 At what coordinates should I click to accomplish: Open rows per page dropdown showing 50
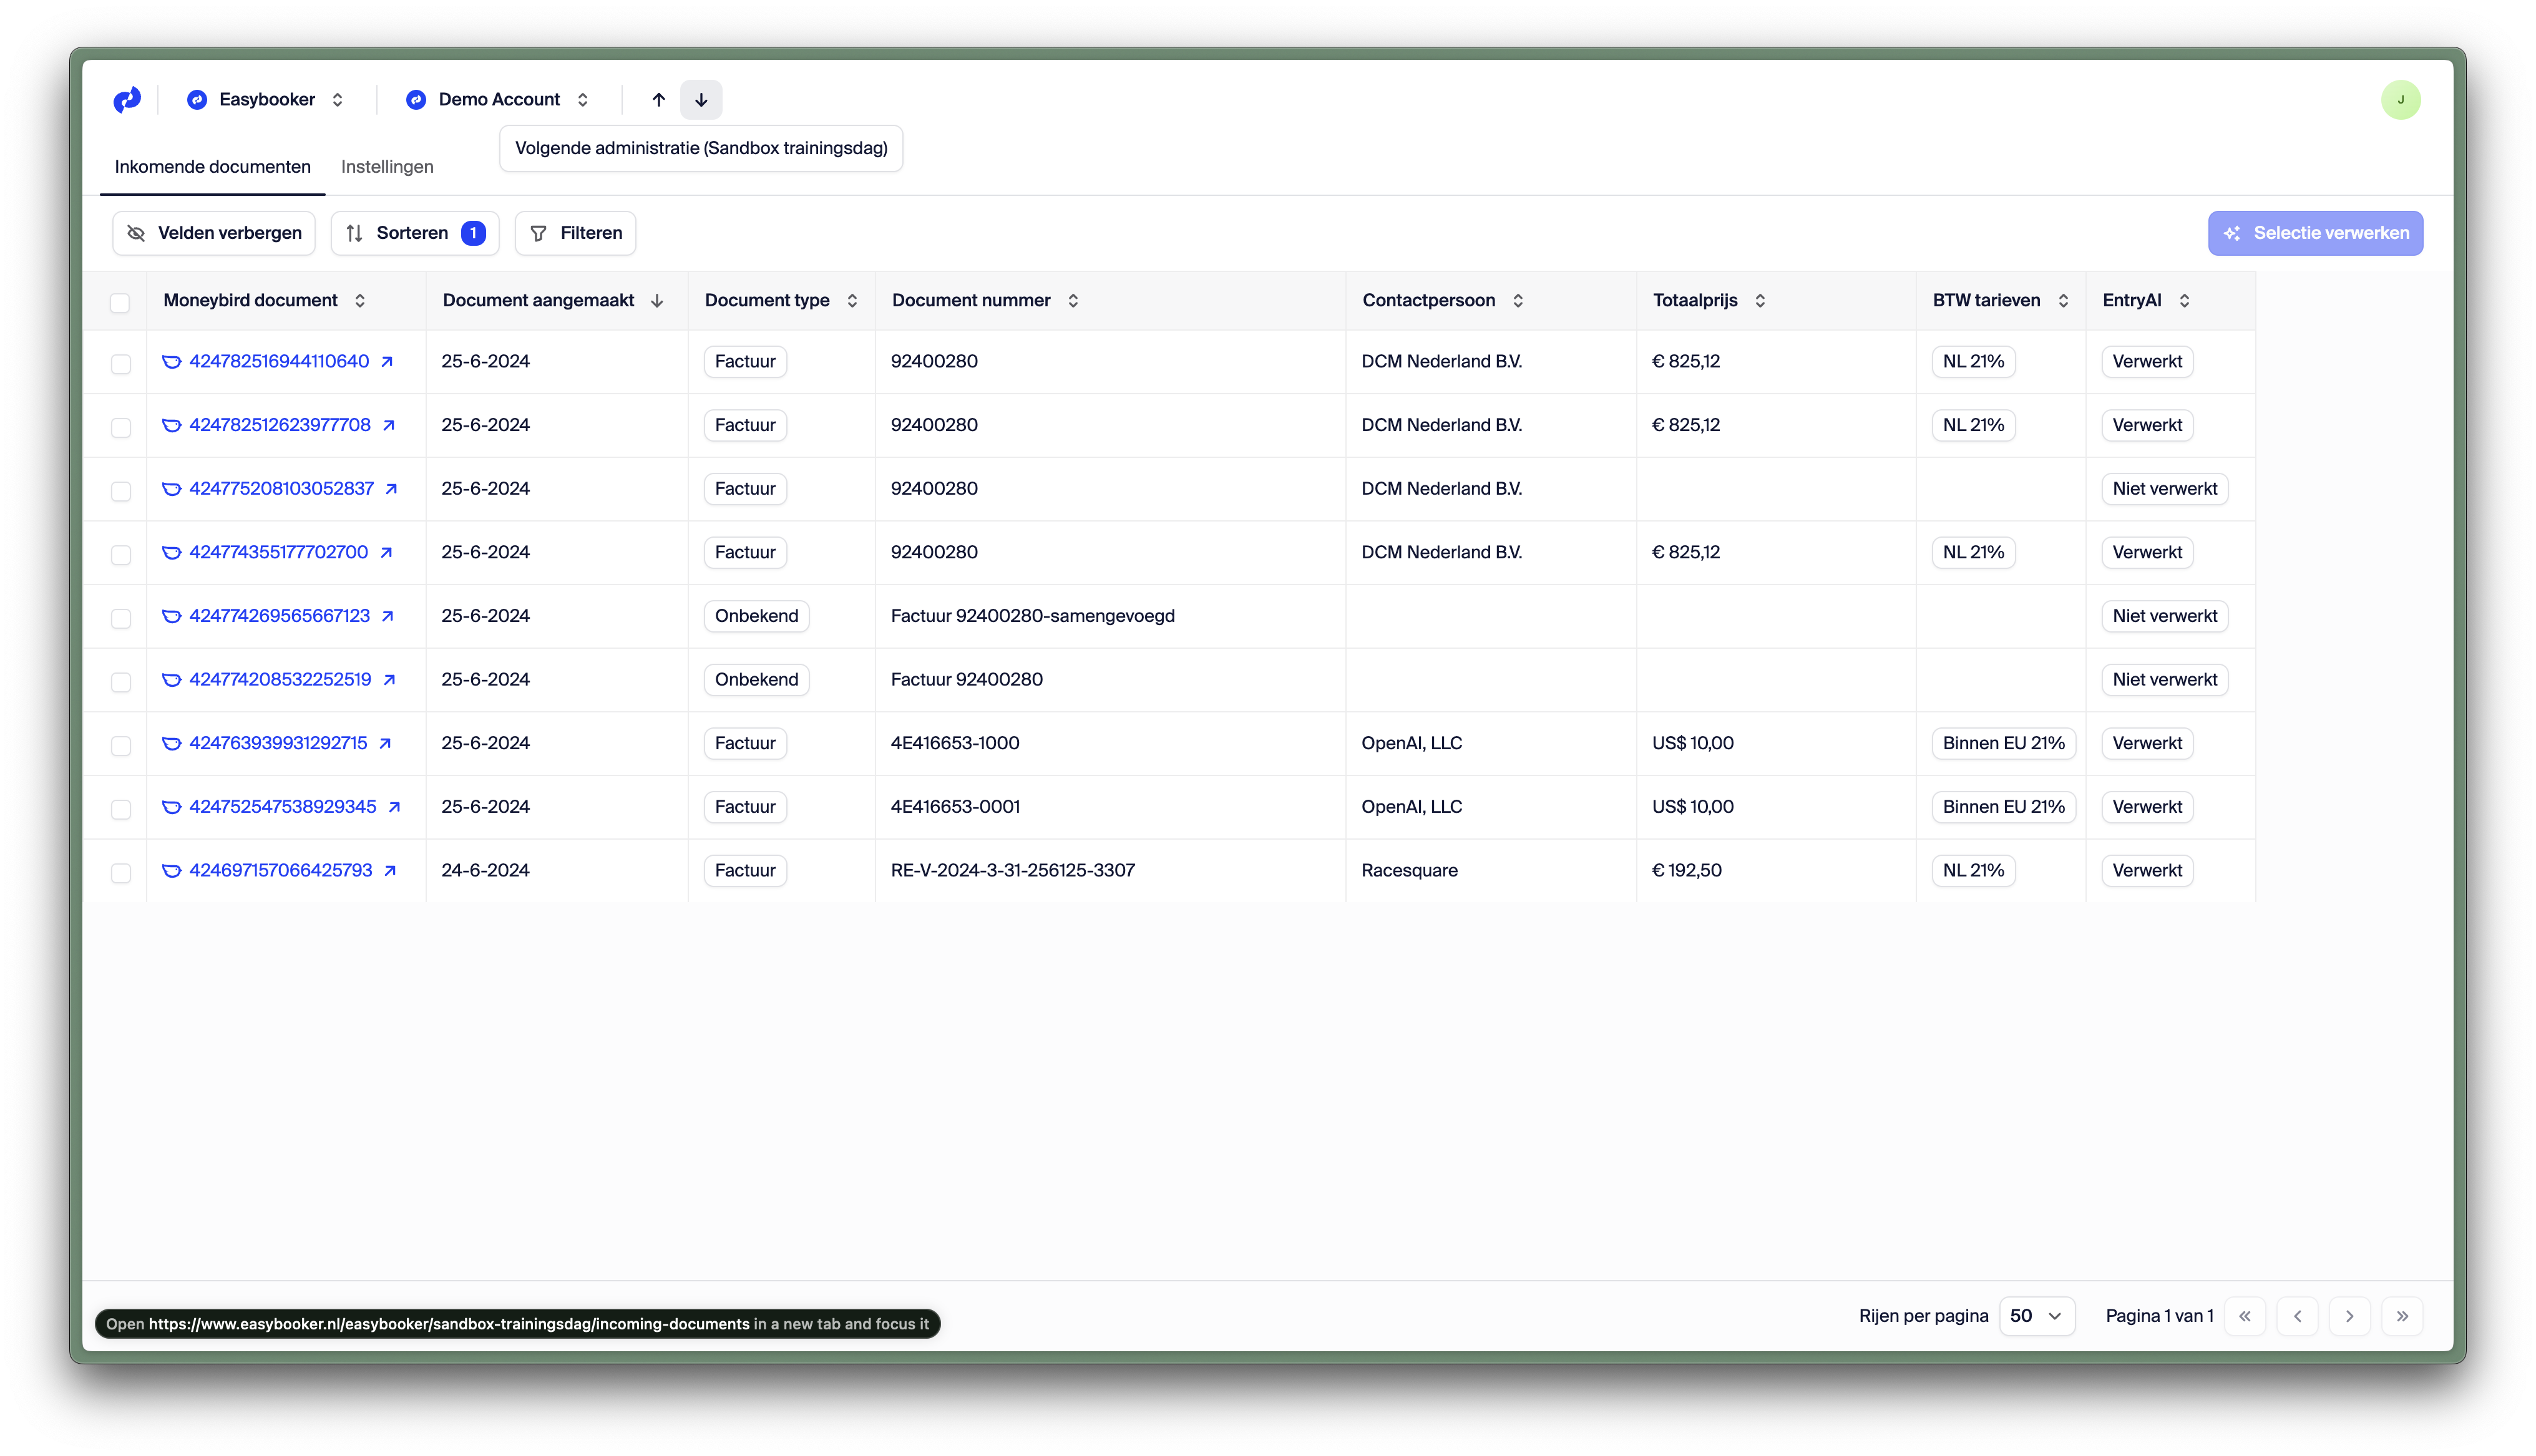[2036, 1316]
